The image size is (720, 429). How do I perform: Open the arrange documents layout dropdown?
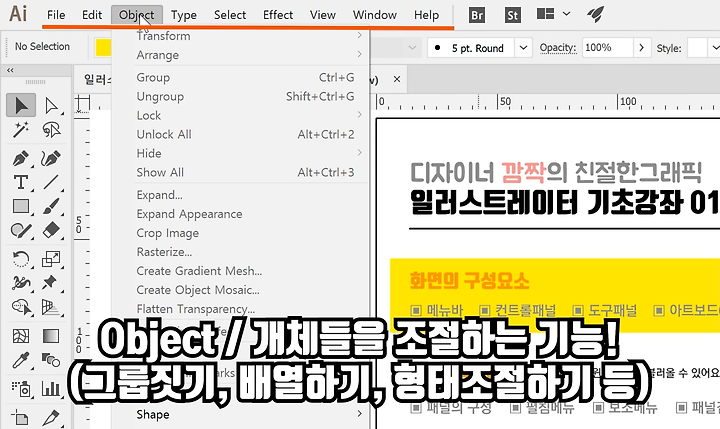point(553,14)
